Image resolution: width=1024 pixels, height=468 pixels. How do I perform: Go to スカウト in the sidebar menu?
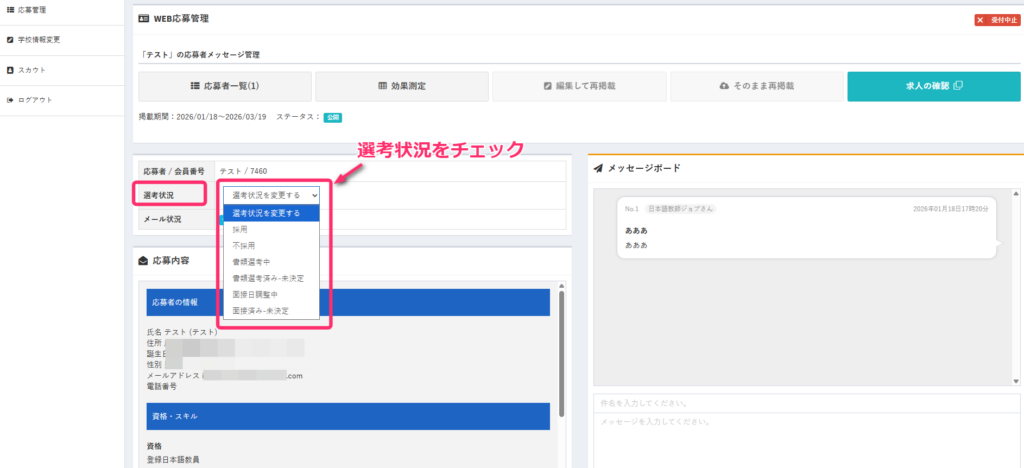pyautogui.click(x=32, y=70)
